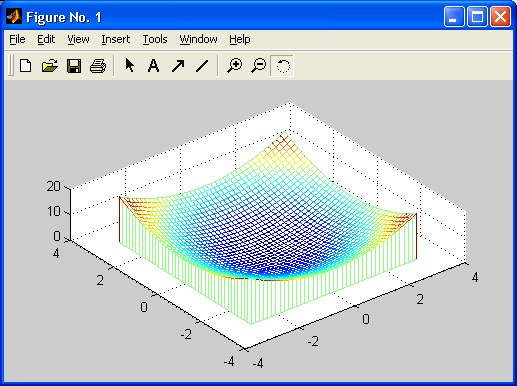
Task: Click the red left corner edge of the mesh
Action: click(x=120, y=219)
